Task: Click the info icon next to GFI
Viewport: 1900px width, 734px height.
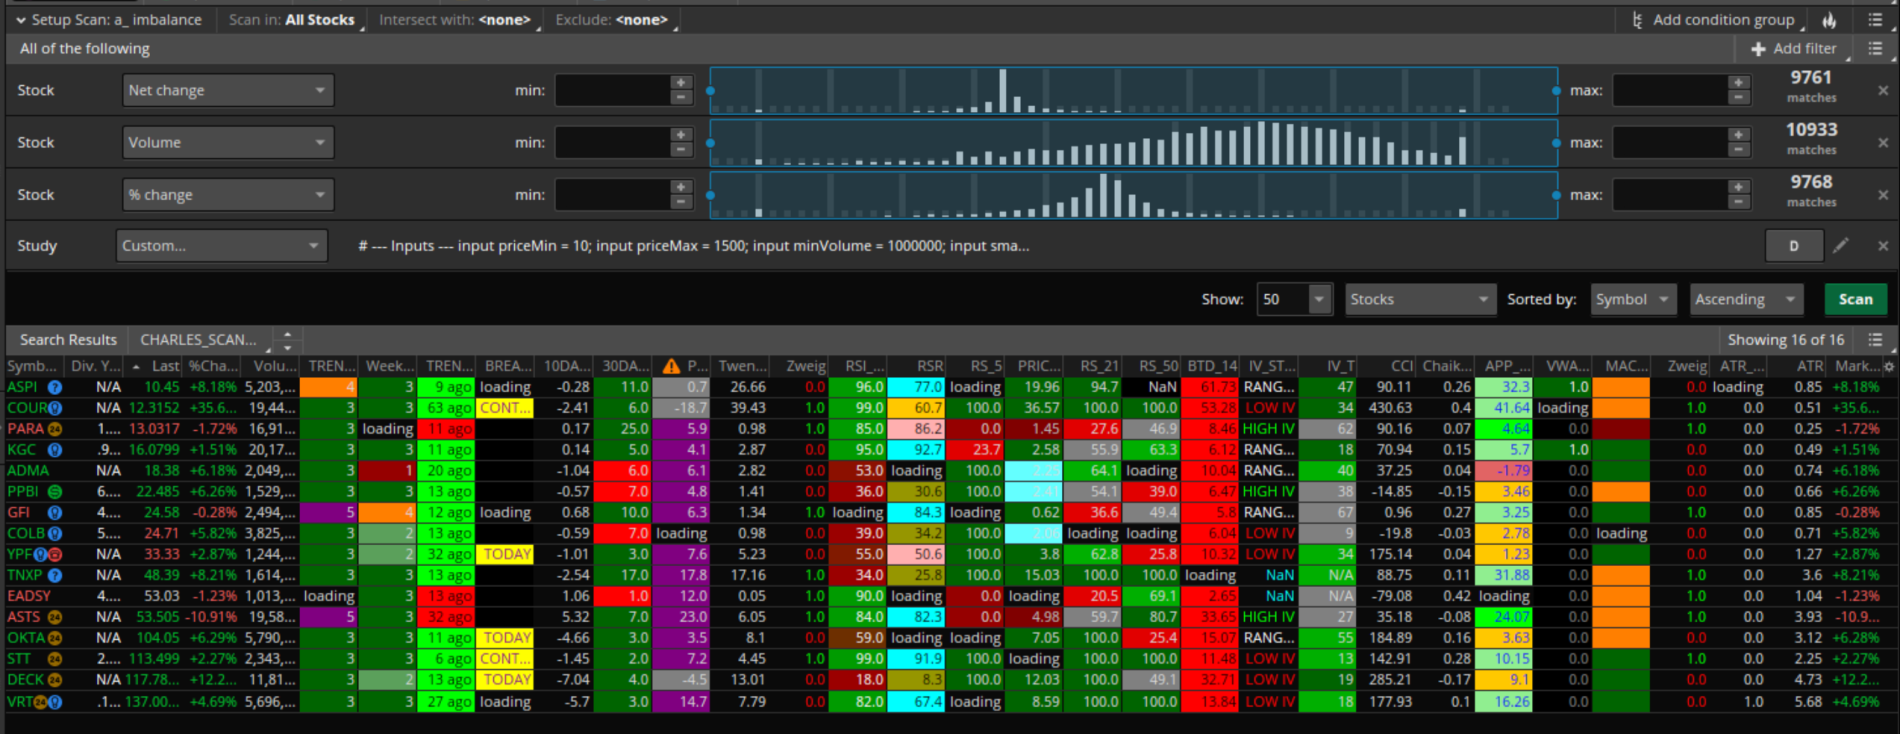Action: (55, 512)
